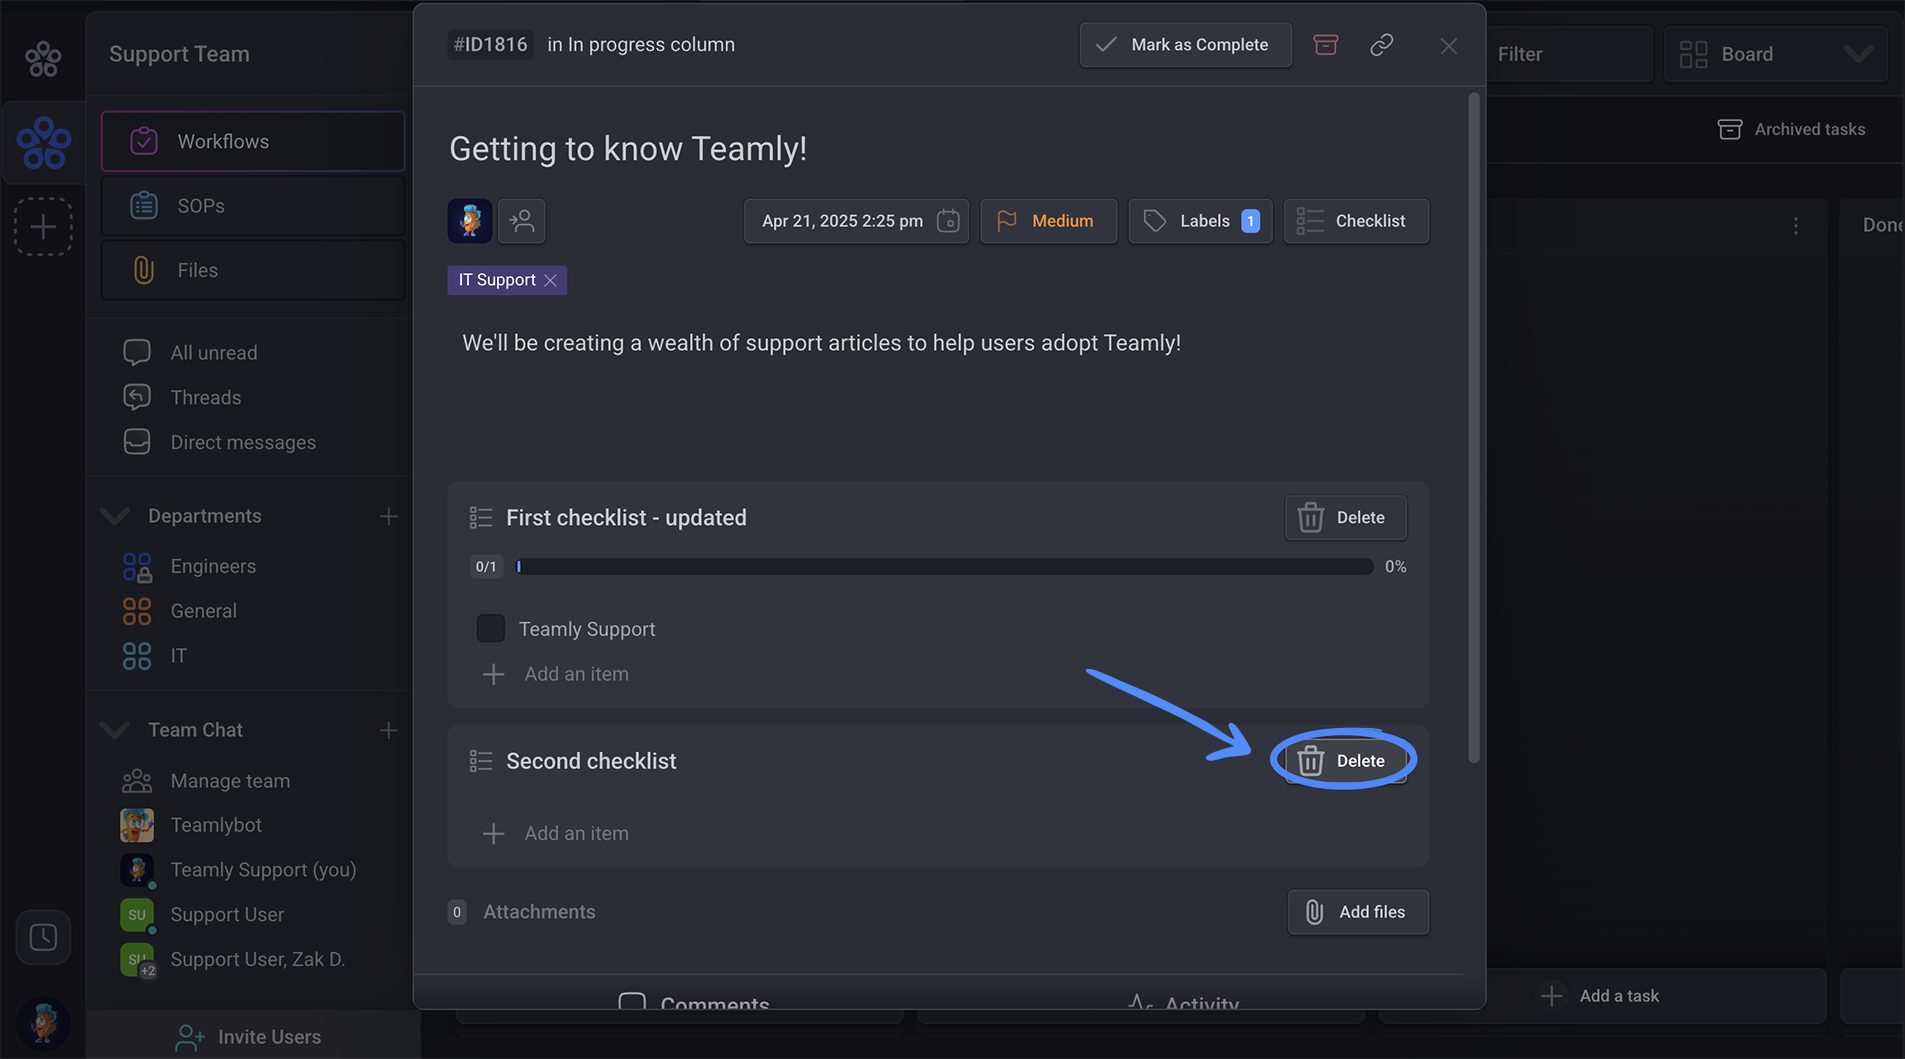Open Support User direct message
Viewport: 1905px width, 1059px height.
point(226,915)
